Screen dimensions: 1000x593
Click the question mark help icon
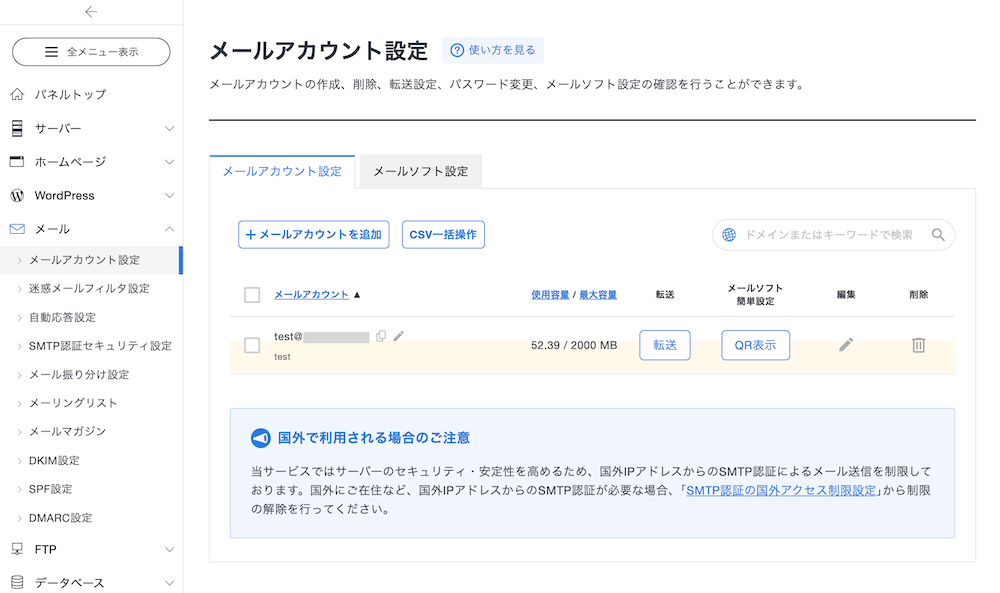click(x=457, y=50)
